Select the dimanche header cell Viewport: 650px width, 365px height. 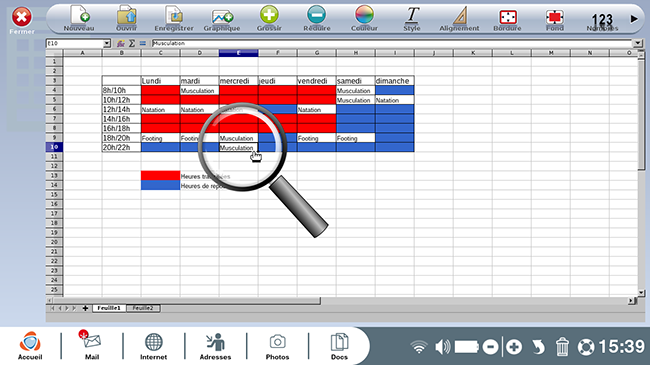tap(394, 80)
